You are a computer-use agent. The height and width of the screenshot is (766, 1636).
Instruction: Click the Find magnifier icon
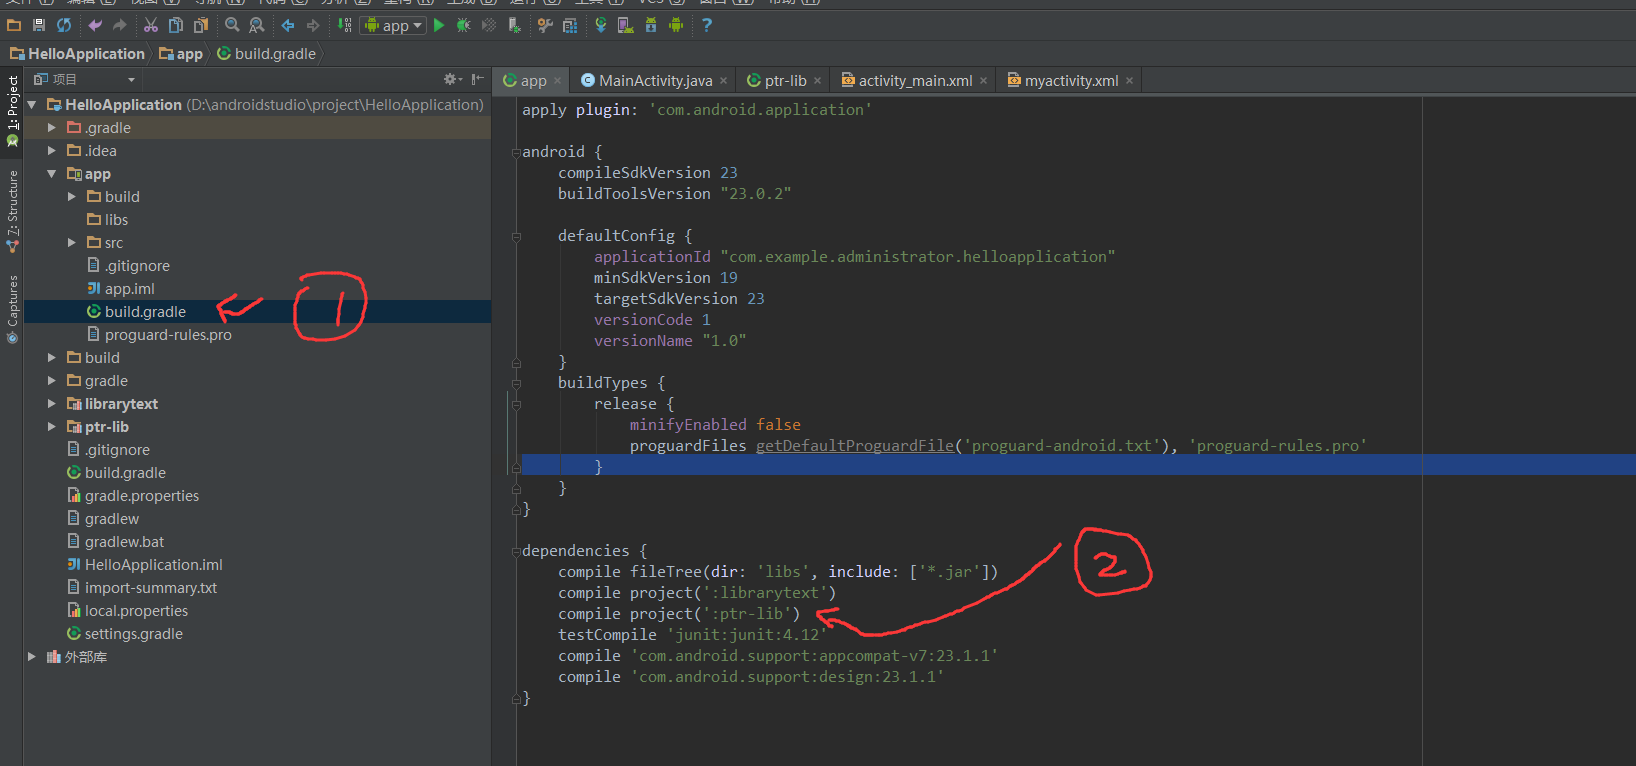click(232, 25)
